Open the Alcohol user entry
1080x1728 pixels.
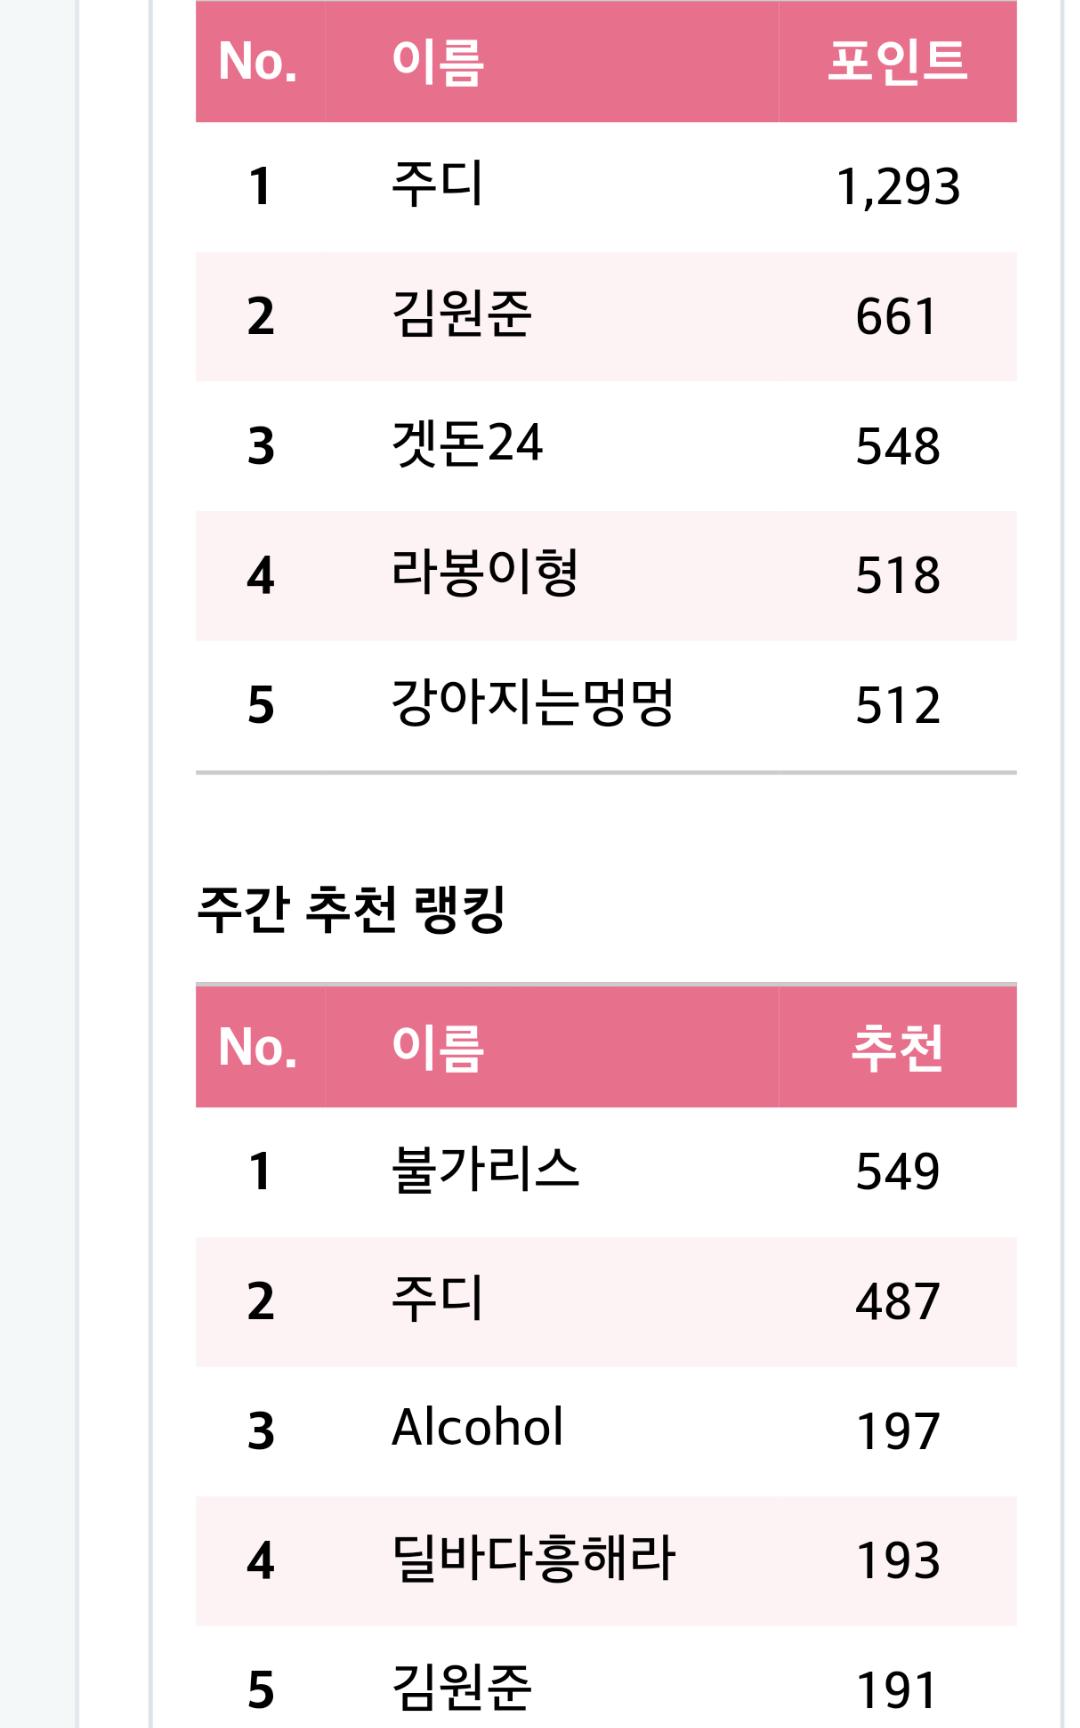pos(477,1428)
